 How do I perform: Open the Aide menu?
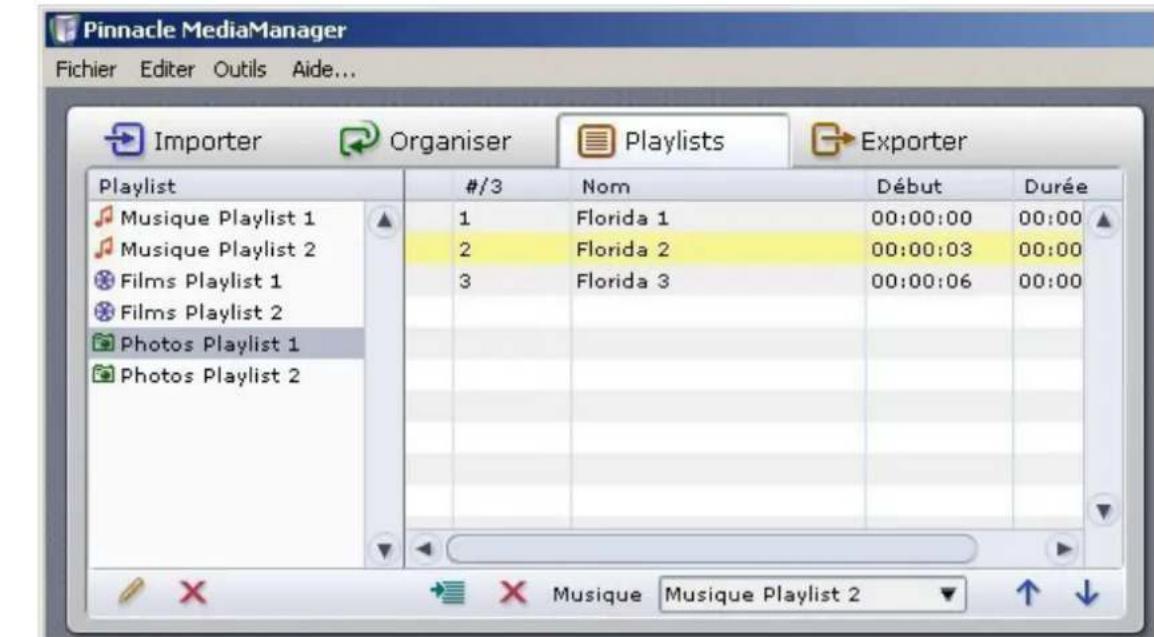coord(324,70)
